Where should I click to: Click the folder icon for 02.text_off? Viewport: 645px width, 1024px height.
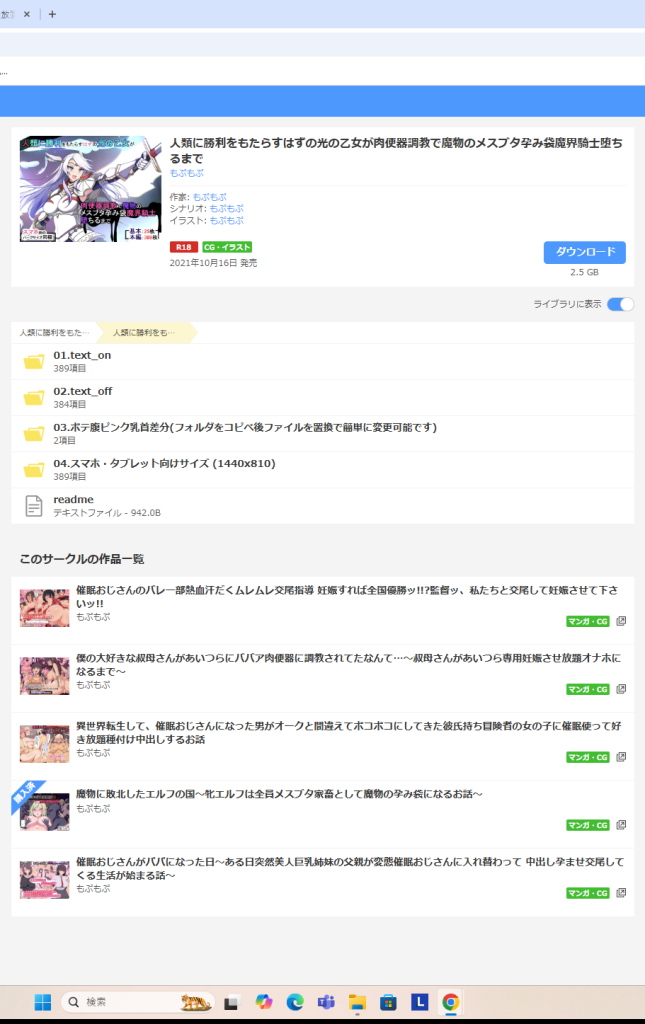[x=34, y=397]
